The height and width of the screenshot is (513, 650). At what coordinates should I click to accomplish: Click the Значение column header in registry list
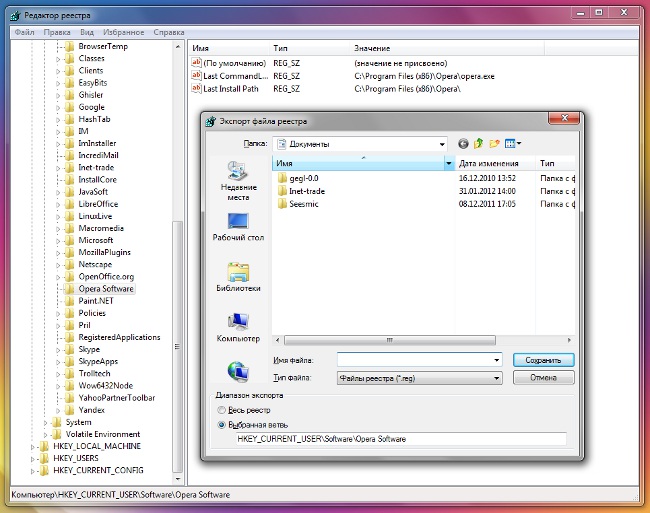[x=447, y=48]
